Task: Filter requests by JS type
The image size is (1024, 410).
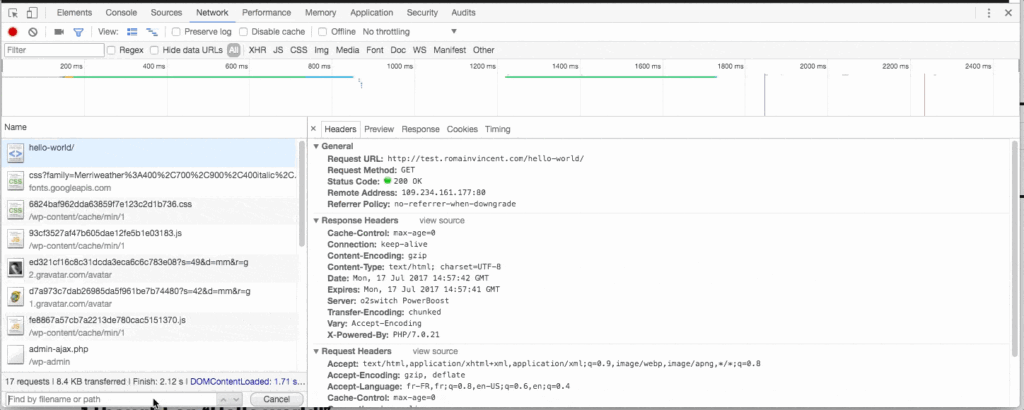Action: click(x=278, y=50)
